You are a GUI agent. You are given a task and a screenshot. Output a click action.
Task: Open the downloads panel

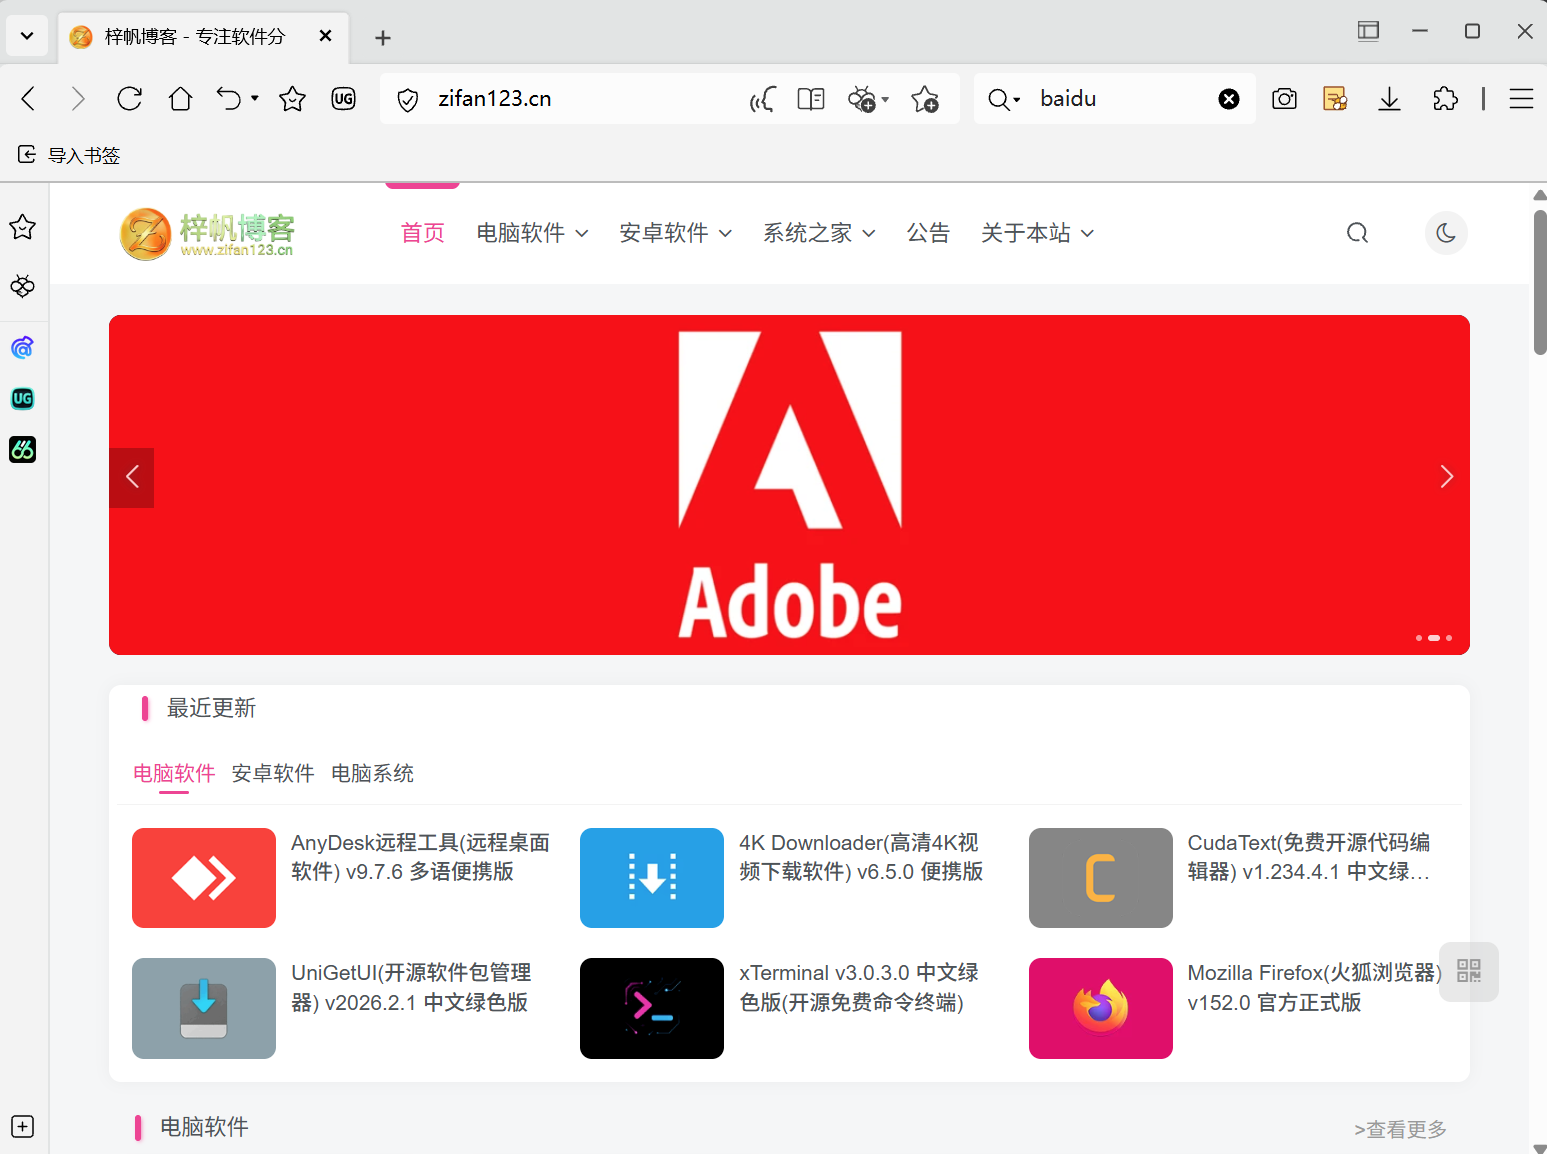pos(1389,99)
